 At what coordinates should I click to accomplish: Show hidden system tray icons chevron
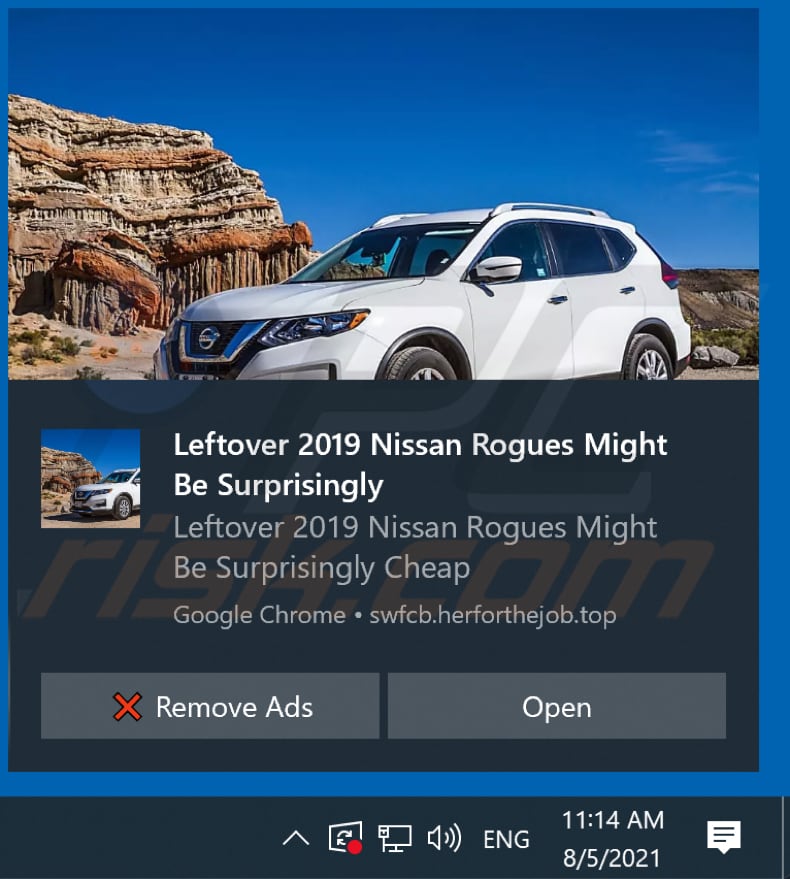(x=296, y=839)
